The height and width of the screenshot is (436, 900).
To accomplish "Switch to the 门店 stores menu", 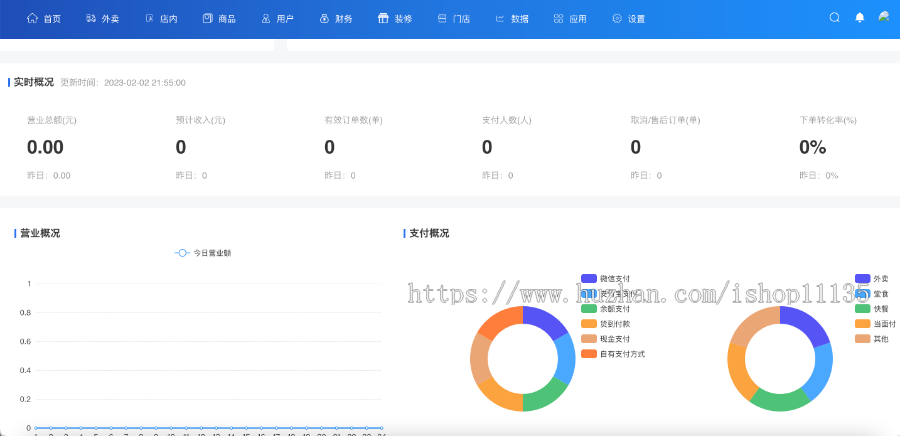I will tap(453, 18).
